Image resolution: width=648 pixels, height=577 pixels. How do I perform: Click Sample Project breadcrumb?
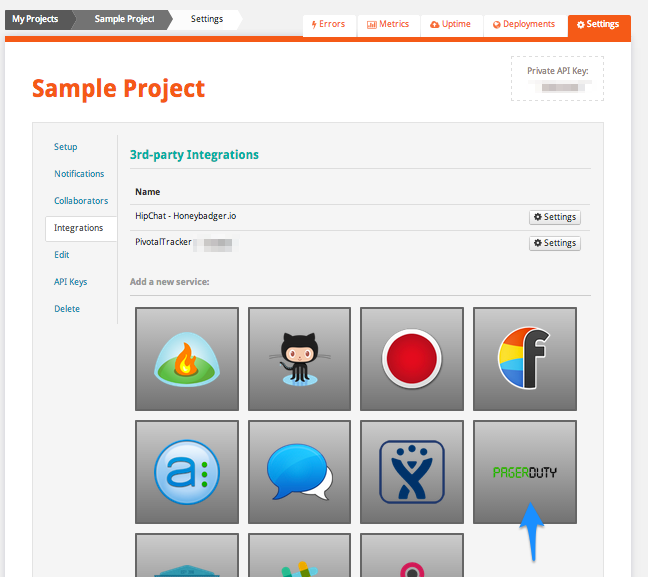pyautogui.click(x=124, y=19)
